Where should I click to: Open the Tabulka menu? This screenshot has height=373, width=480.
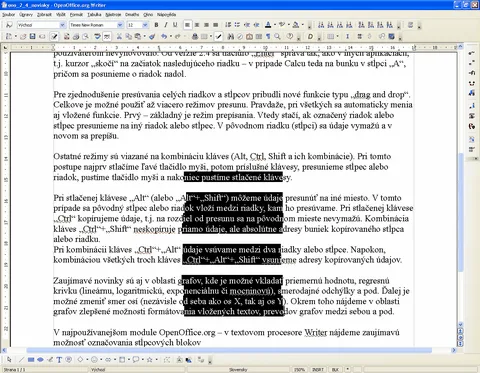click(x=94, y=15)
